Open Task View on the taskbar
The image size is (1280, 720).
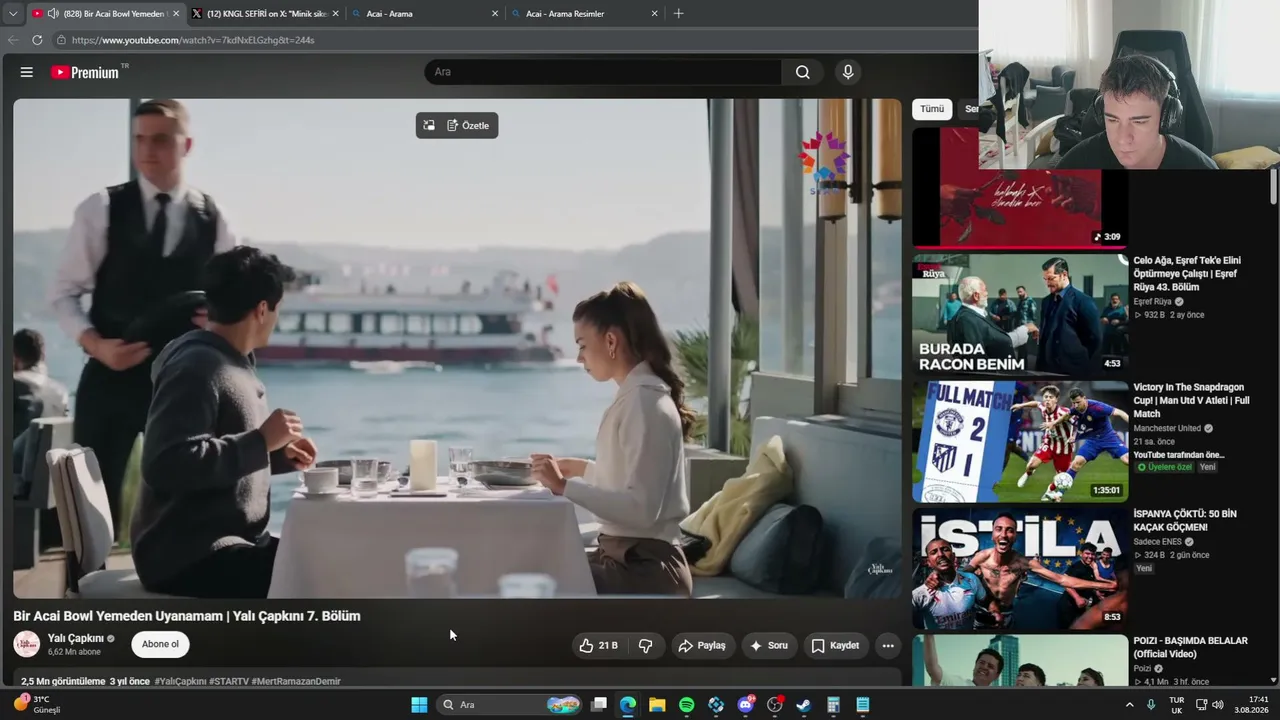(598, 705)
